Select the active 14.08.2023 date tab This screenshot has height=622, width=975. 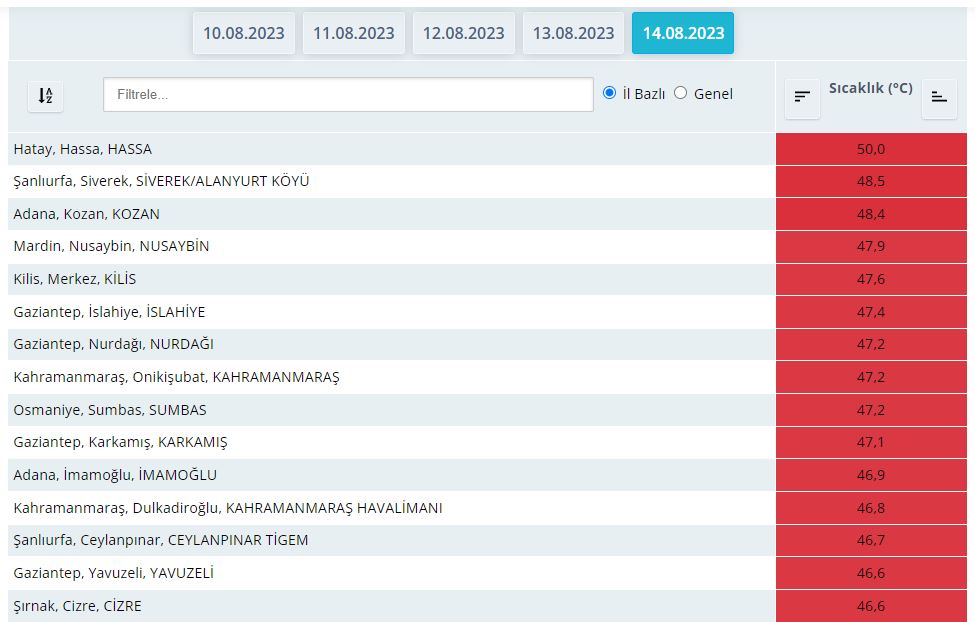coord(683,33)
